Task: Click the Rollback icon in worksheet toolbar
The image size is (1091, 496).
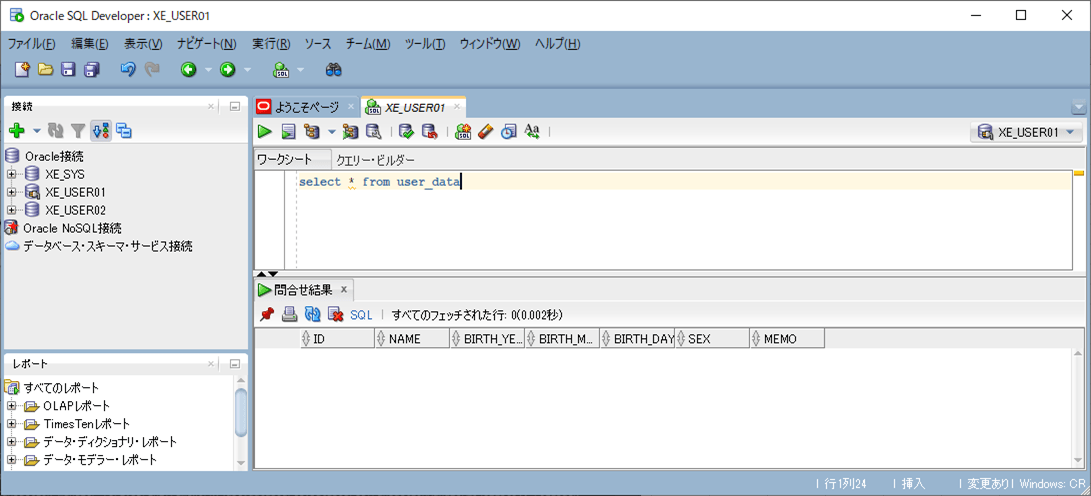Action: pos(430,131)
